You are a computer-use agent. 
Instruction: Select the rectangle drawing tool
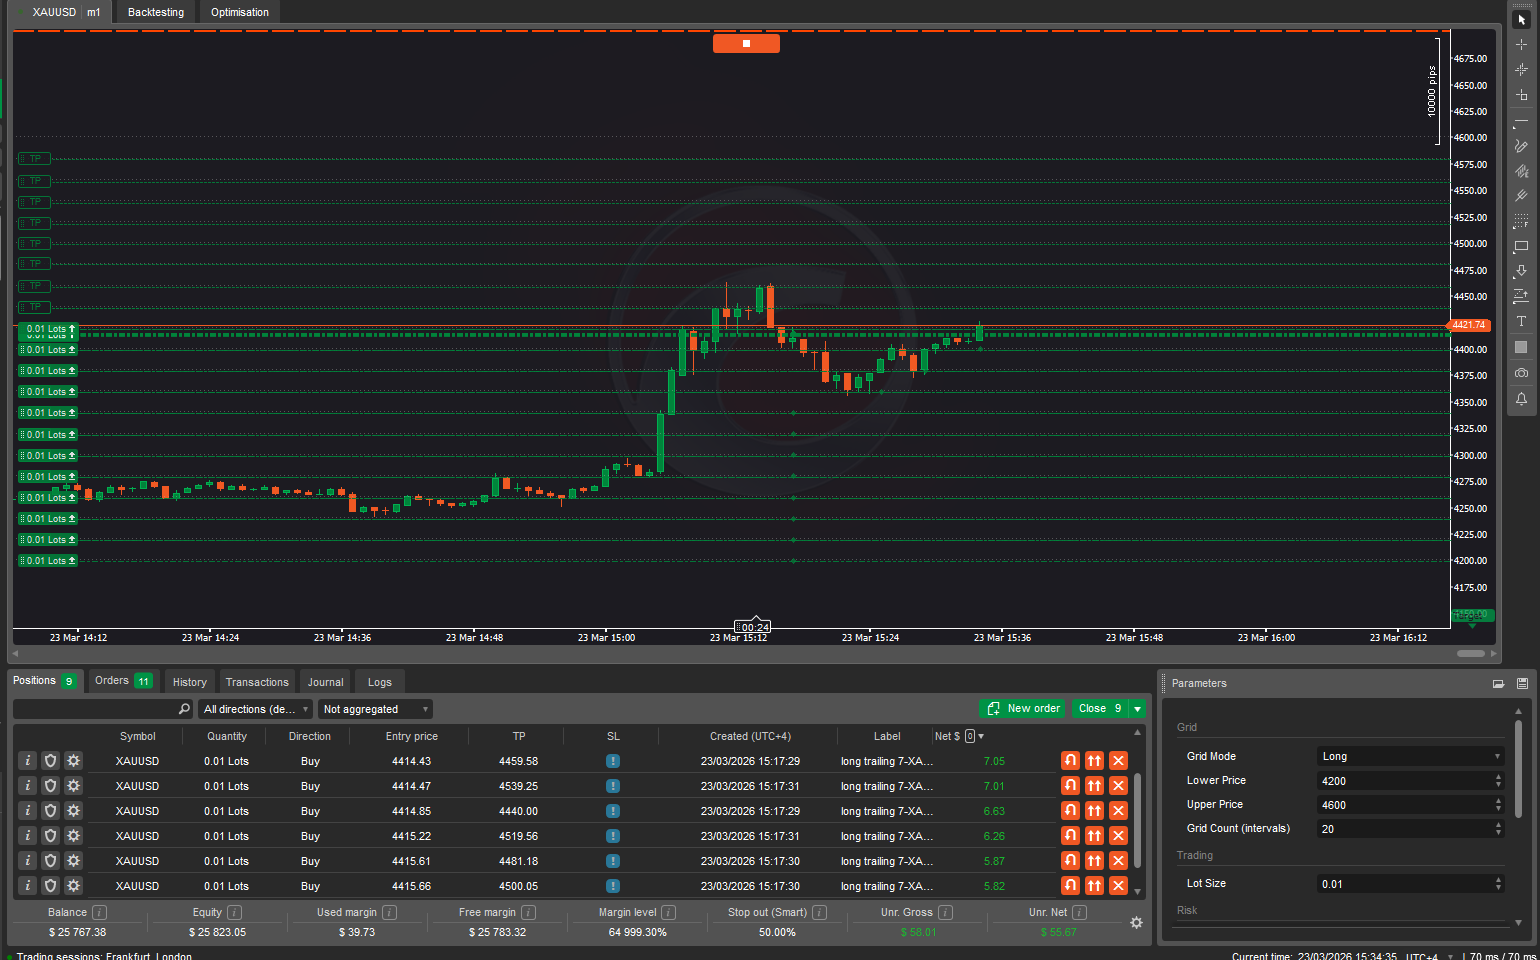point(1521,247)
